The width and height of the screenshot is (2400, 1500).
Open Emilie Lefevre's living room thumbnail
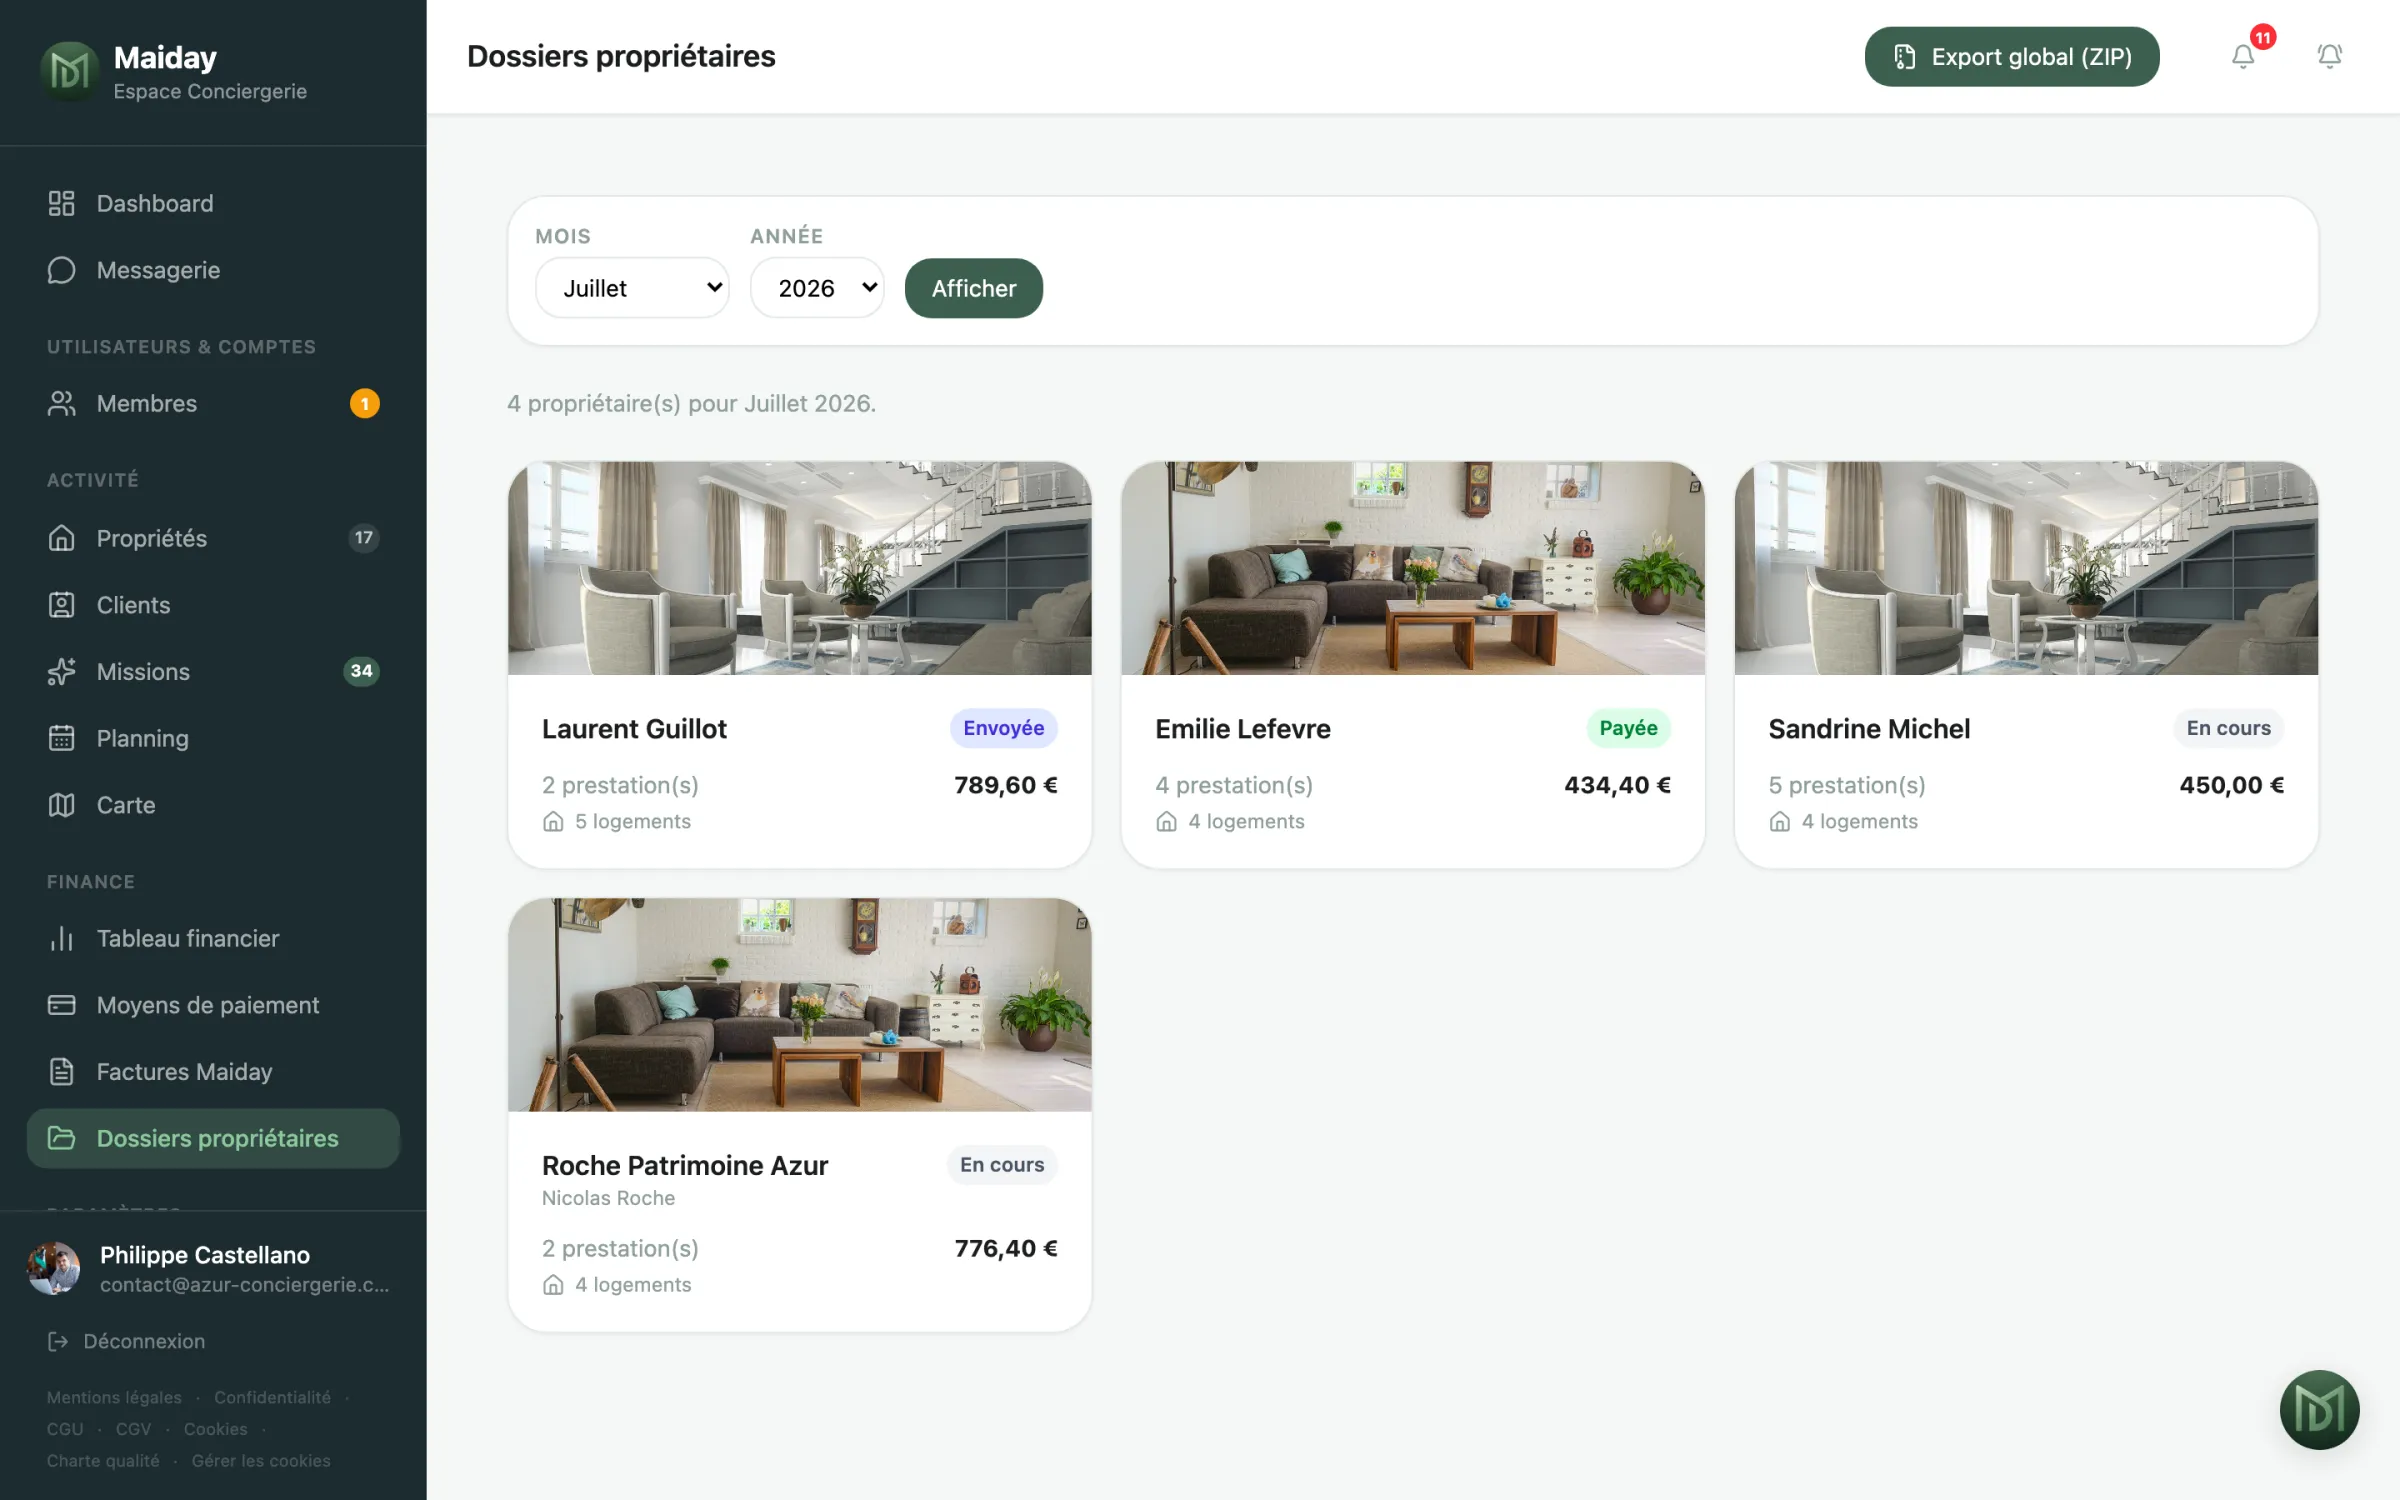tap(1413, 568)
